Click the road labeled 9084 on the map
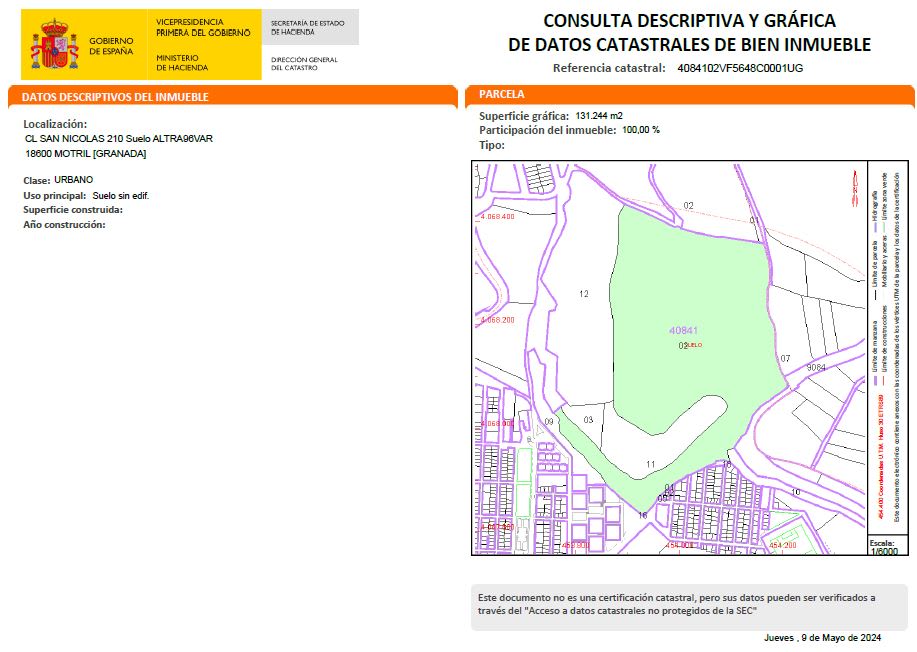Image resolution: width=917 pixels, height=652 pixels. [816, 367]
